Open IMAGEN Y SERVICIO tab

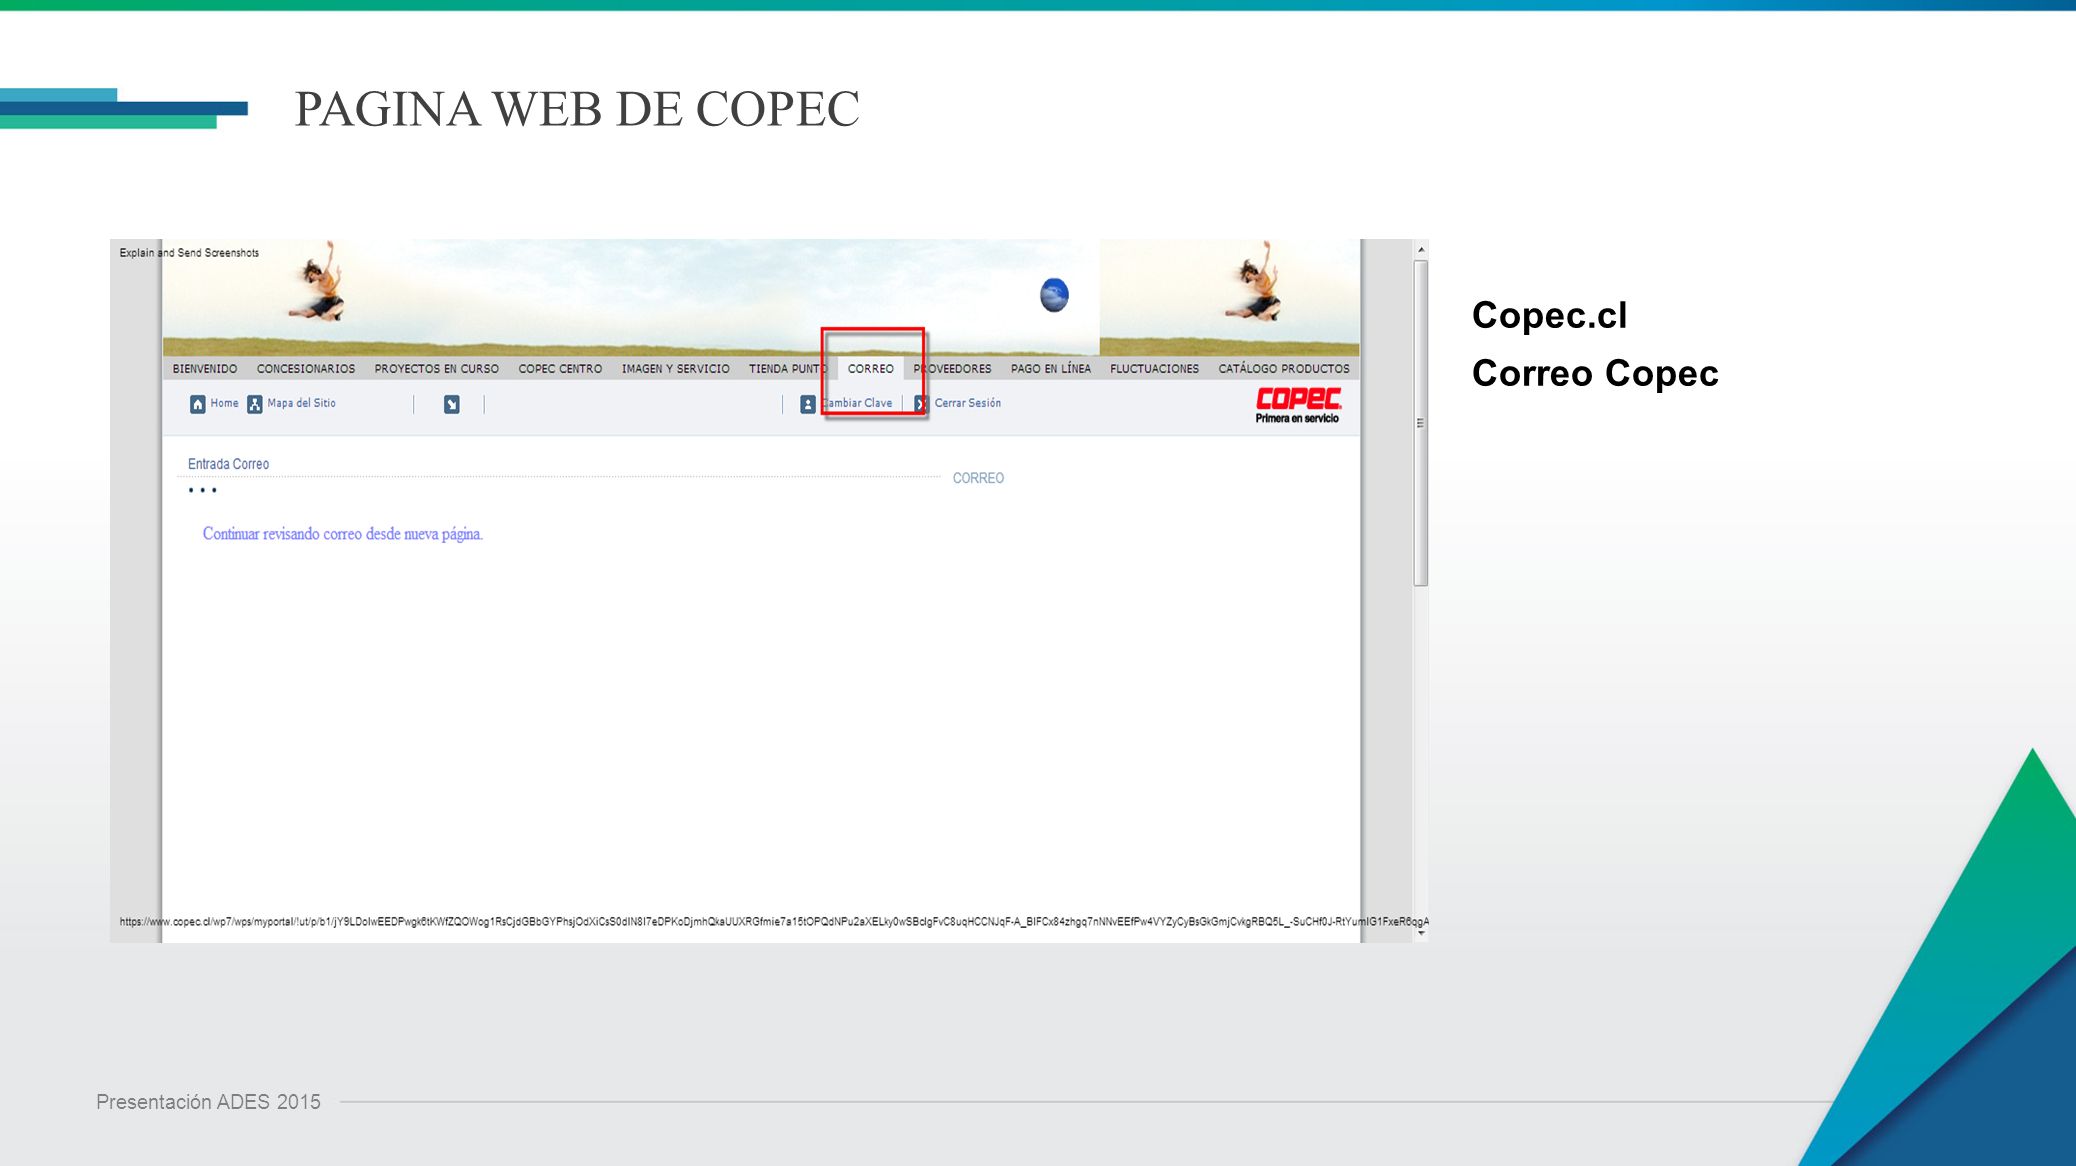(x=676, y=369)
